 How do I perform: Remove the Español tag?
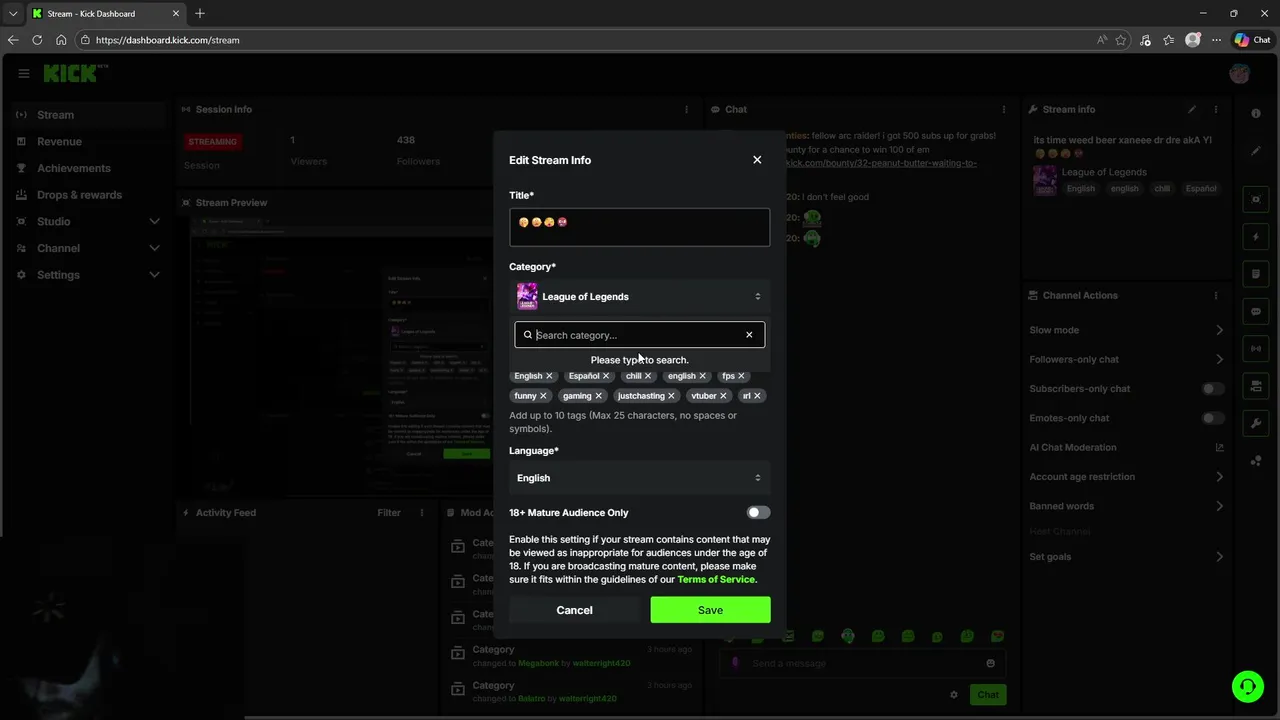tap(606, 376)
